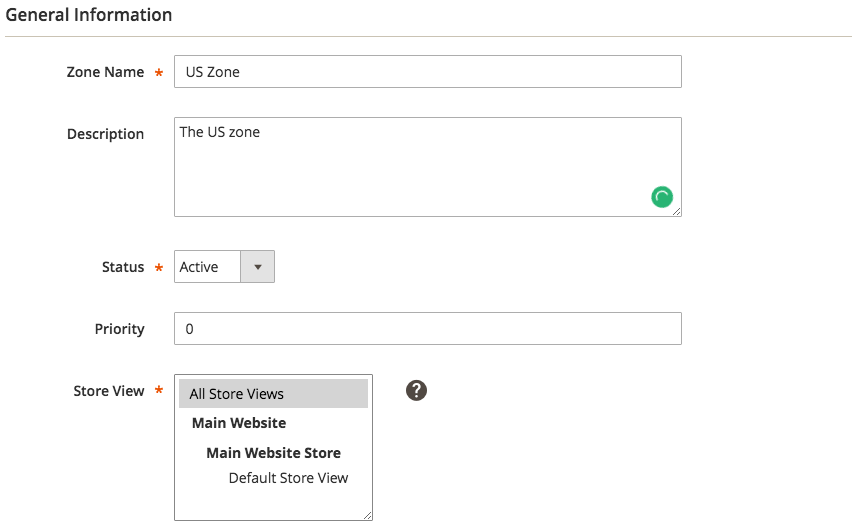The width and height of the screenshot is (864, 529).
Task: Click the green Grammarly icon in Description
Action: (x=662, y=197)
